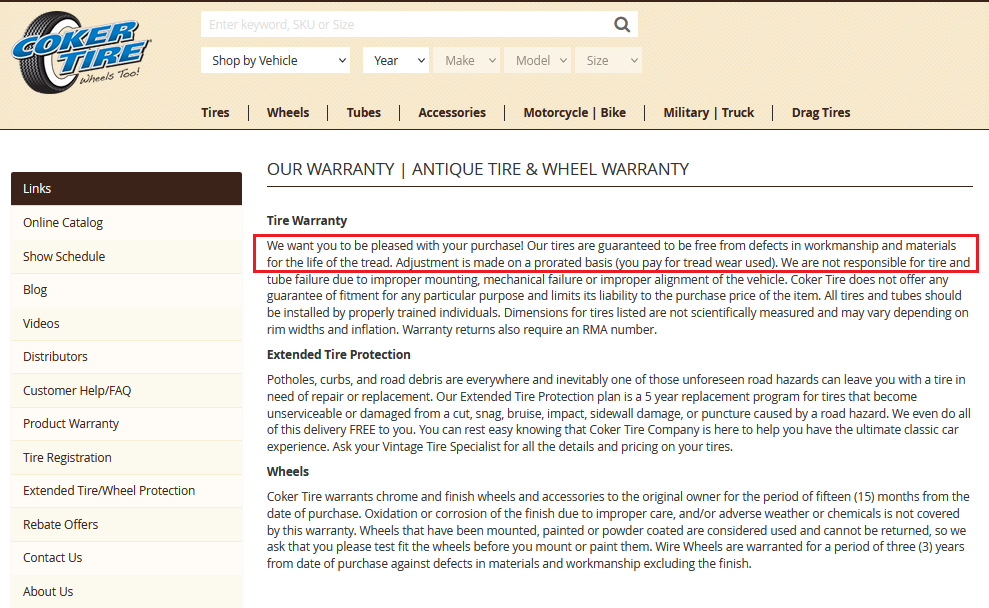Screen dimensions: 989x608
Task: Open the Make dropdown
Action: coord(467,61)
